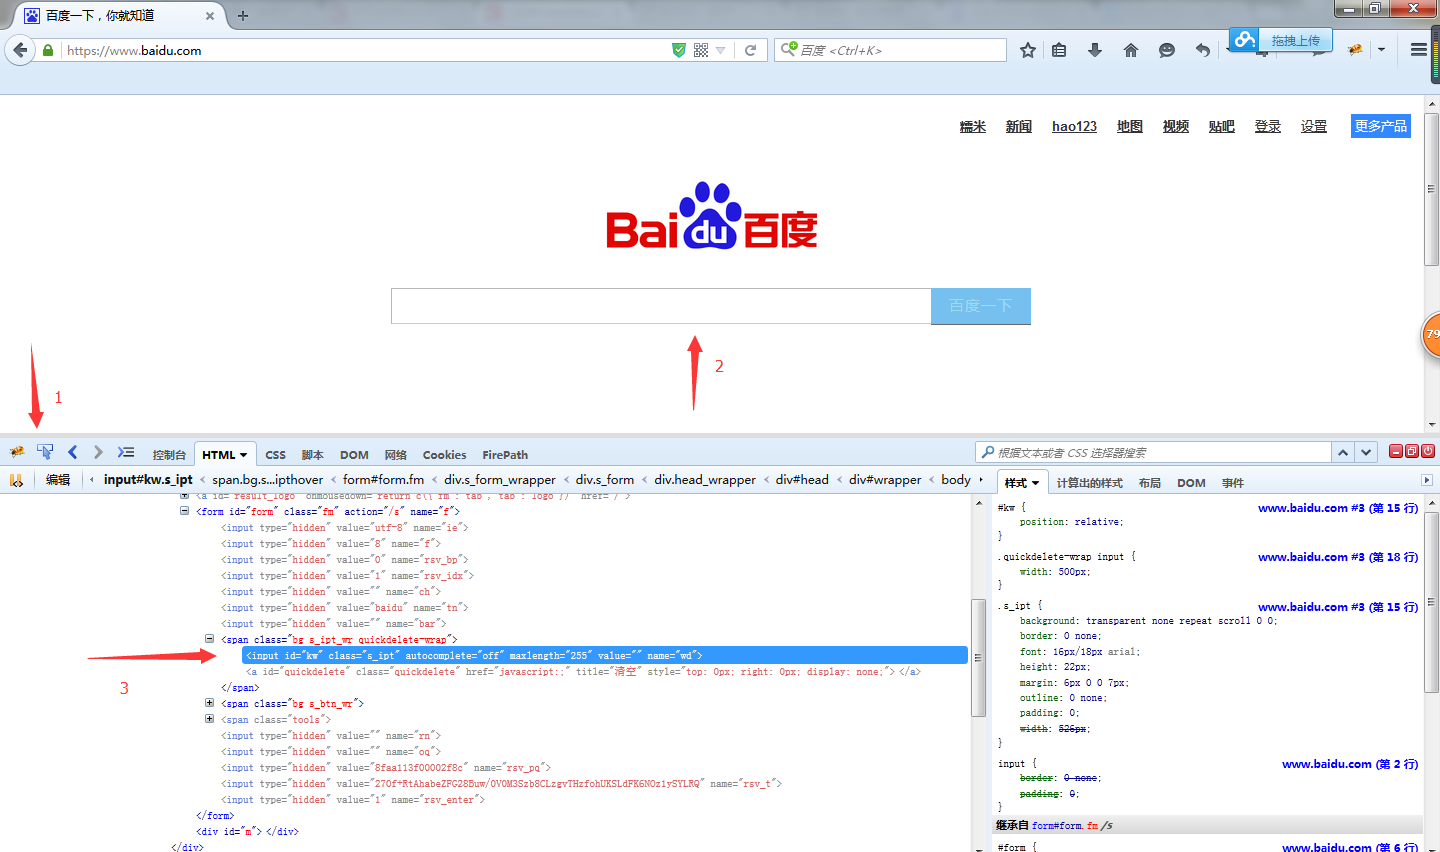The height and width of the screenshot is (852, 1440).
Task: Open the browser hamburger menu
Action: tap(1418, 50)
